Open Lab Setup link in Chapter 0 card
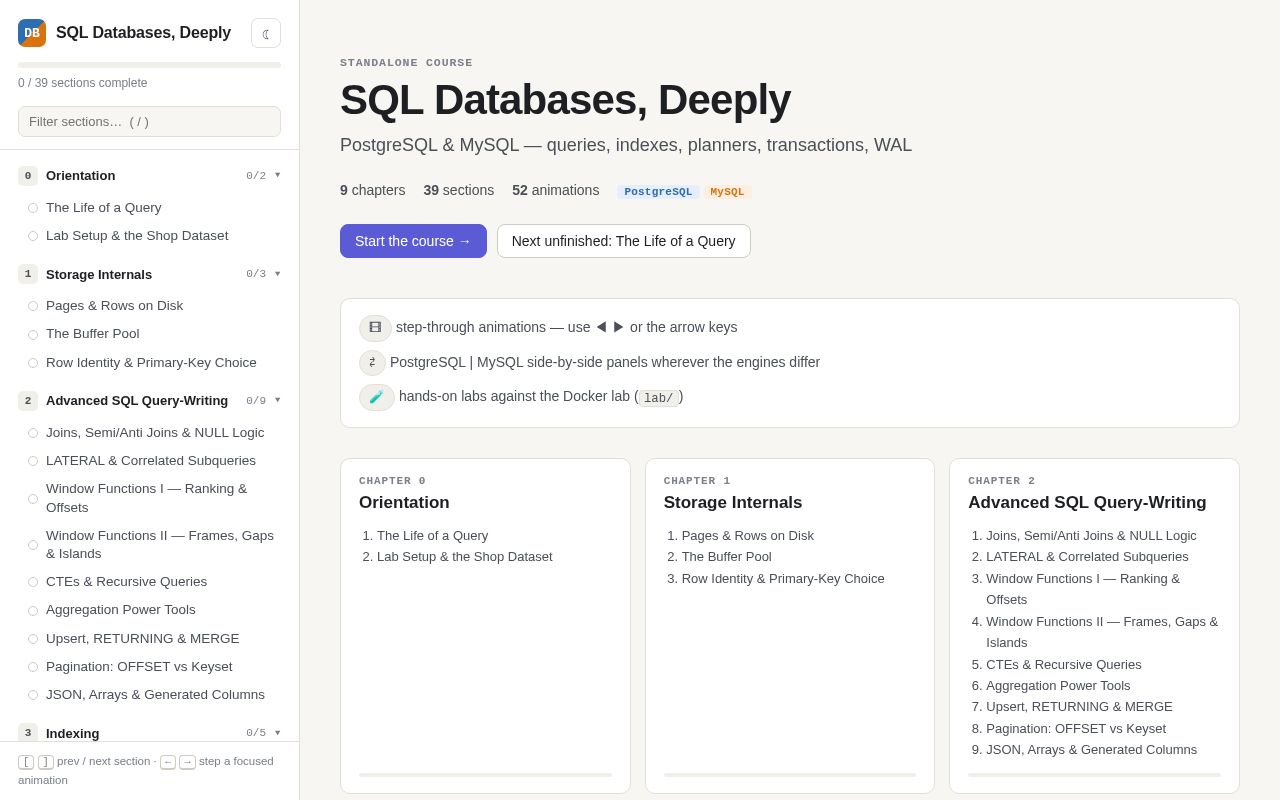The image size is (1280, 800). (464, 557)
